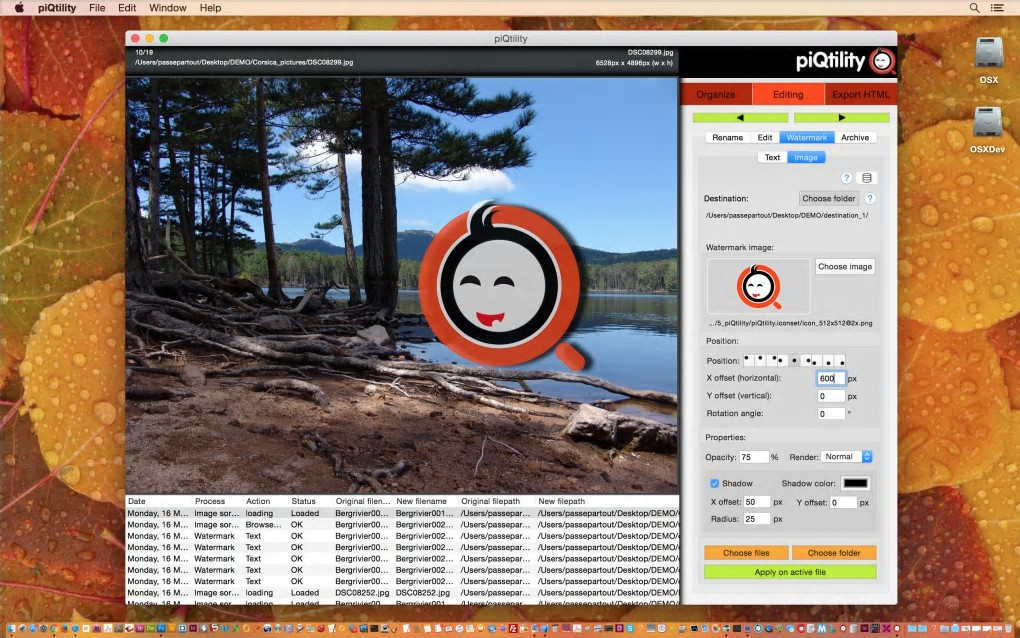
Task: Click the orange Choose files button
Action: 746,553
